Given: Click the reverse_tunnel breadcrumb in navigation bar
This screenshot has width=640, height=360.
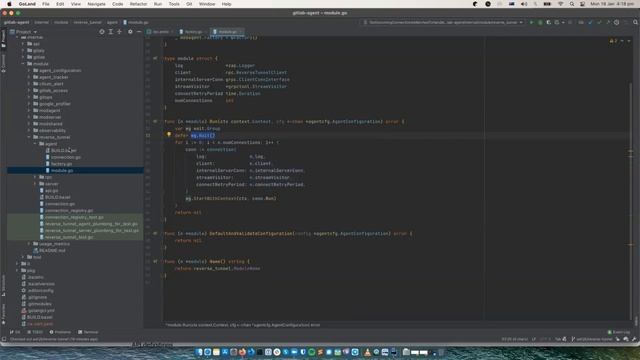Looking at the screenshot, I should (x=87, y=22).
